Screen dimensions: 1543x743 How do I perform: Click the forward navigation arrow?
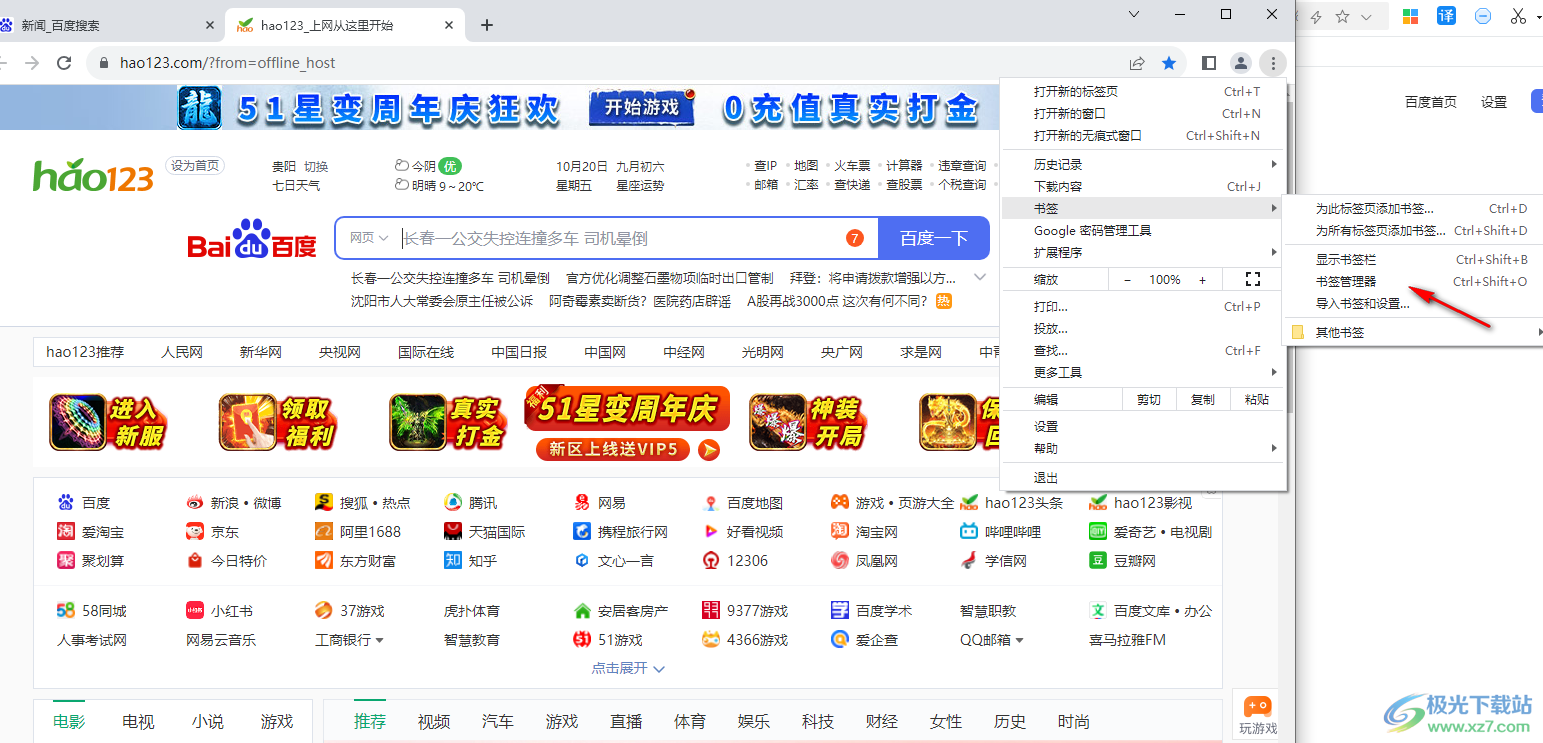tap(32, 63)
